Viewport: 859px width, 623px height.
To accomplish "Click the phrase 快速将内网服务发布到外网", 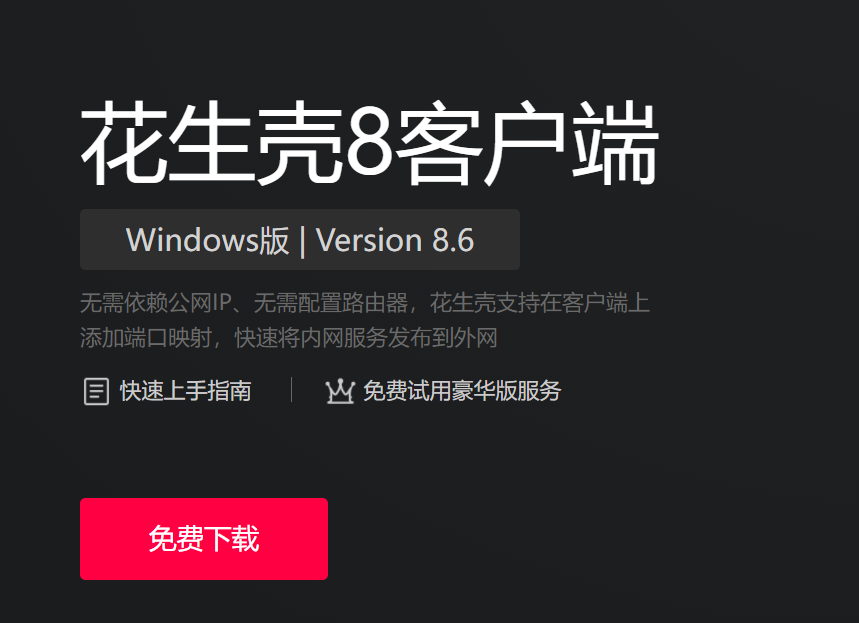I will 366,338.
